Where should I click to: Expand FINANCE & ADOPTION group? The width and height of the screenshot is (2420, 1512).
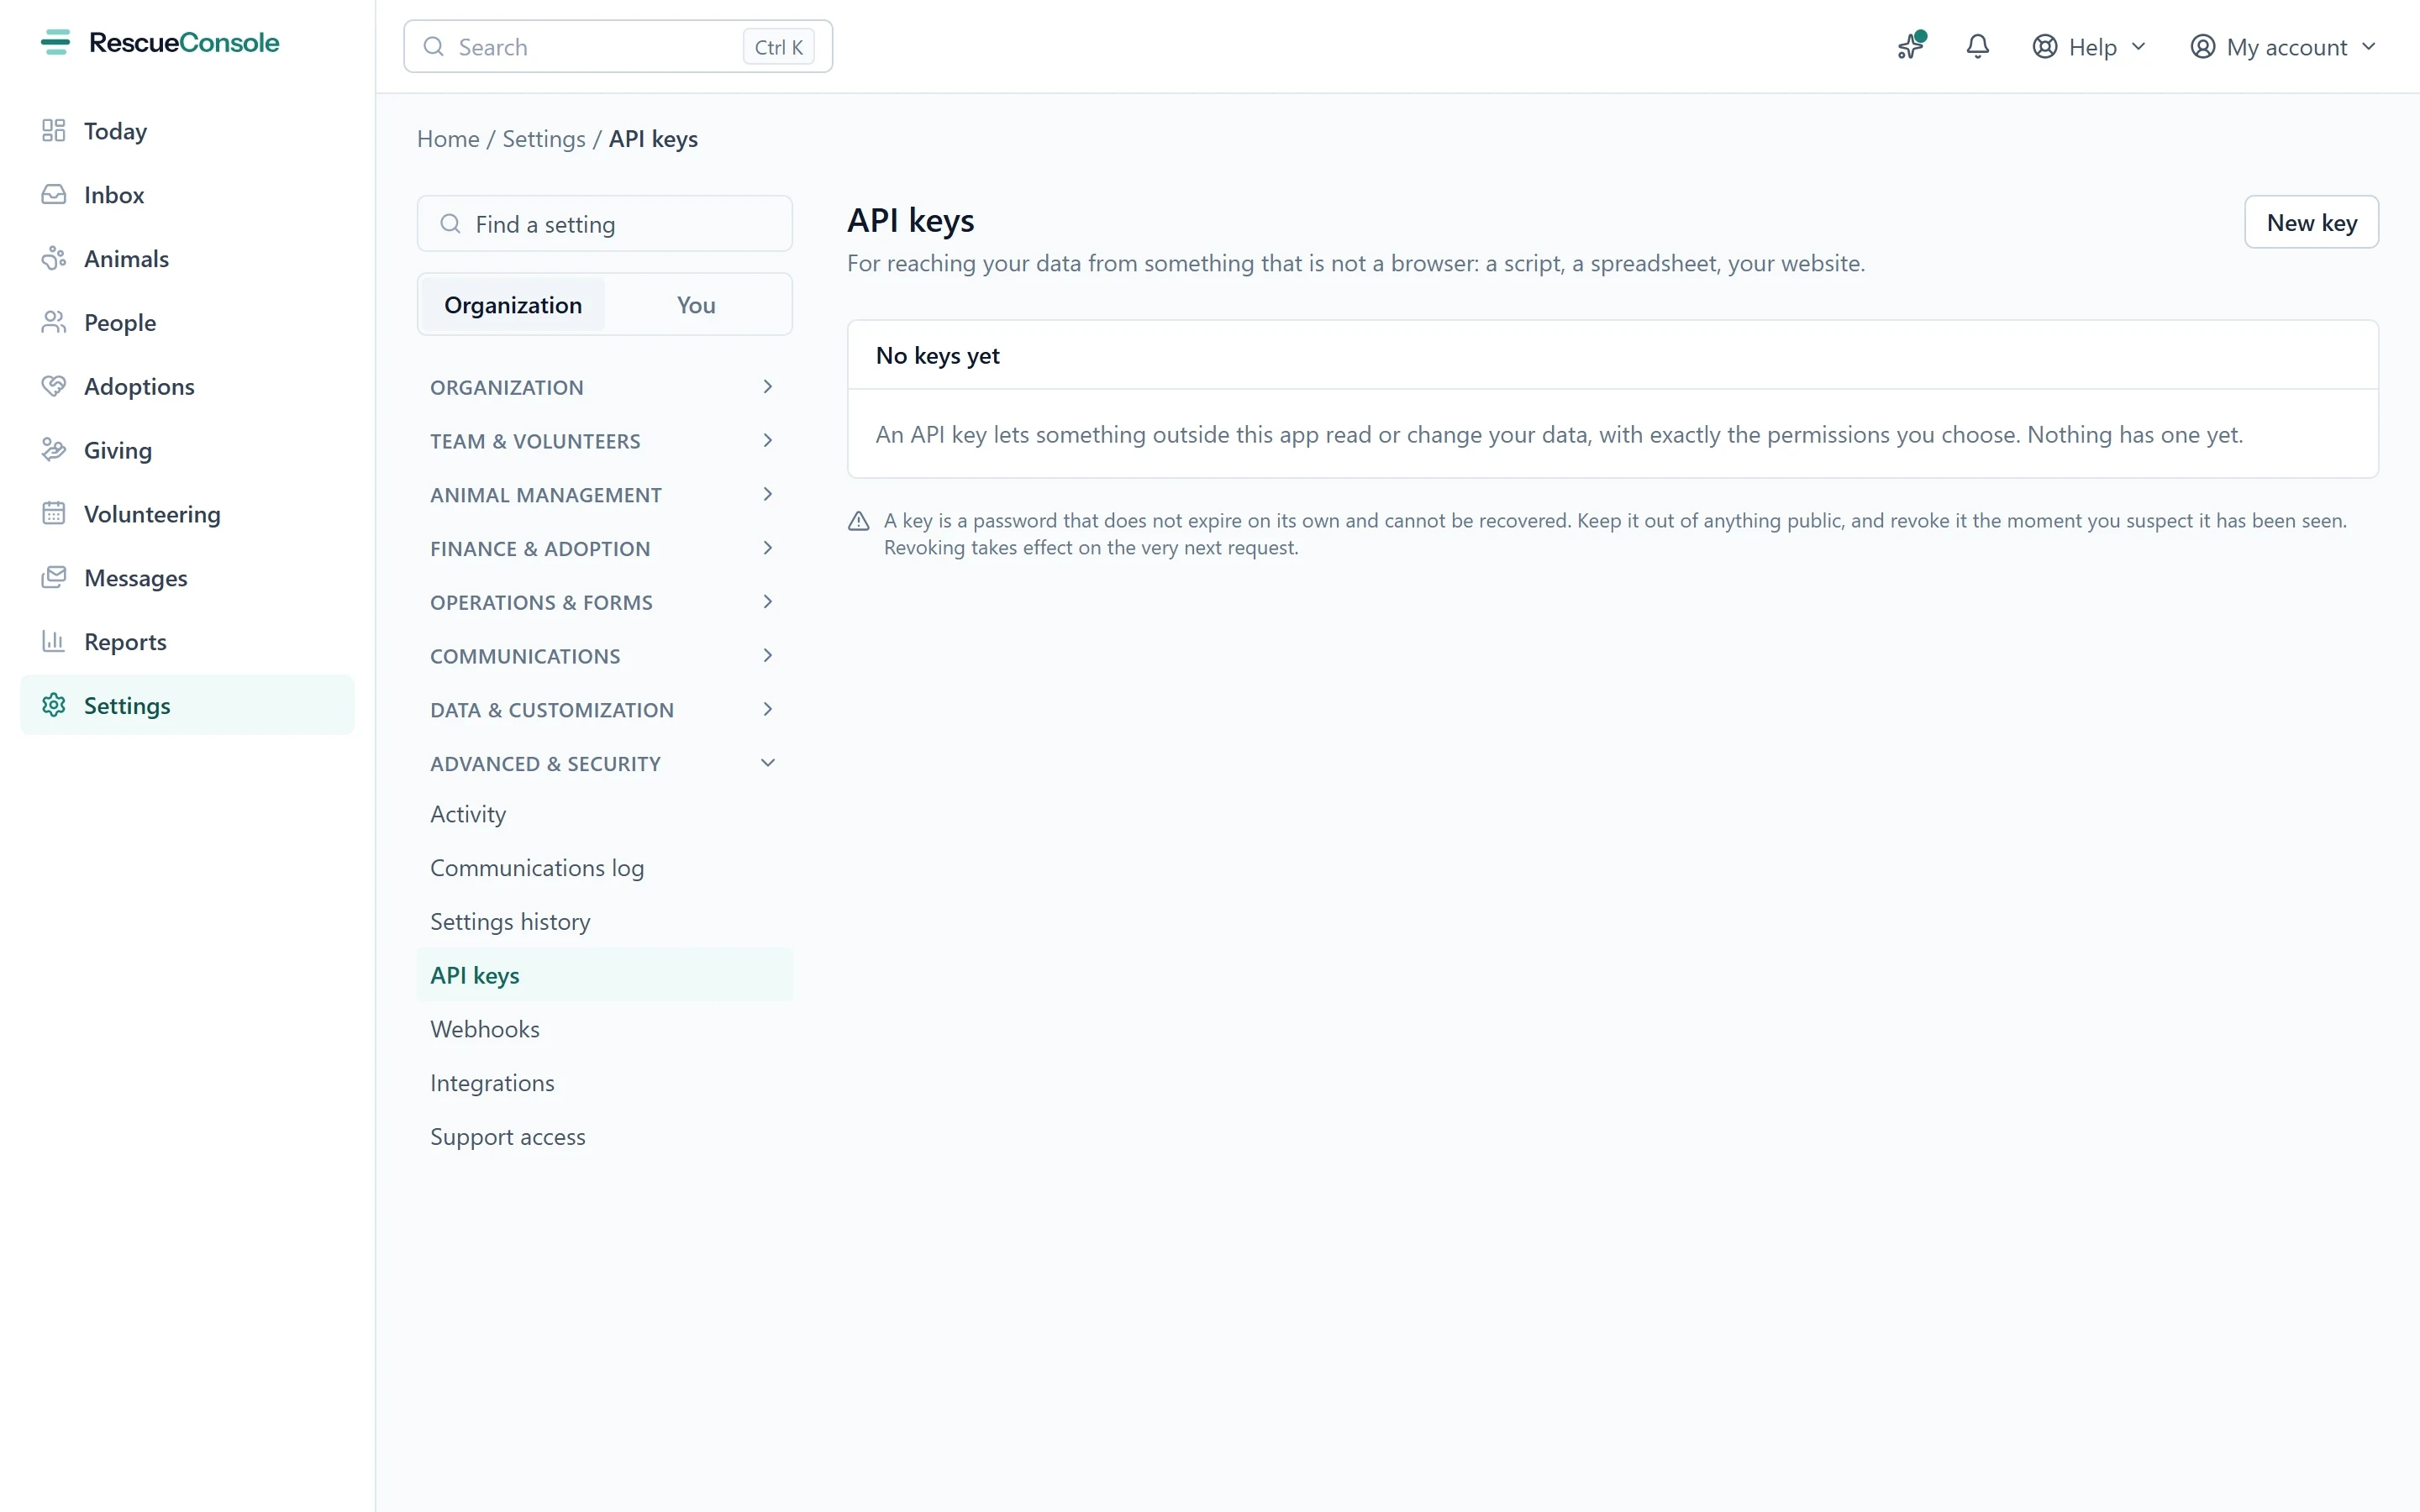tap(604, 549)
